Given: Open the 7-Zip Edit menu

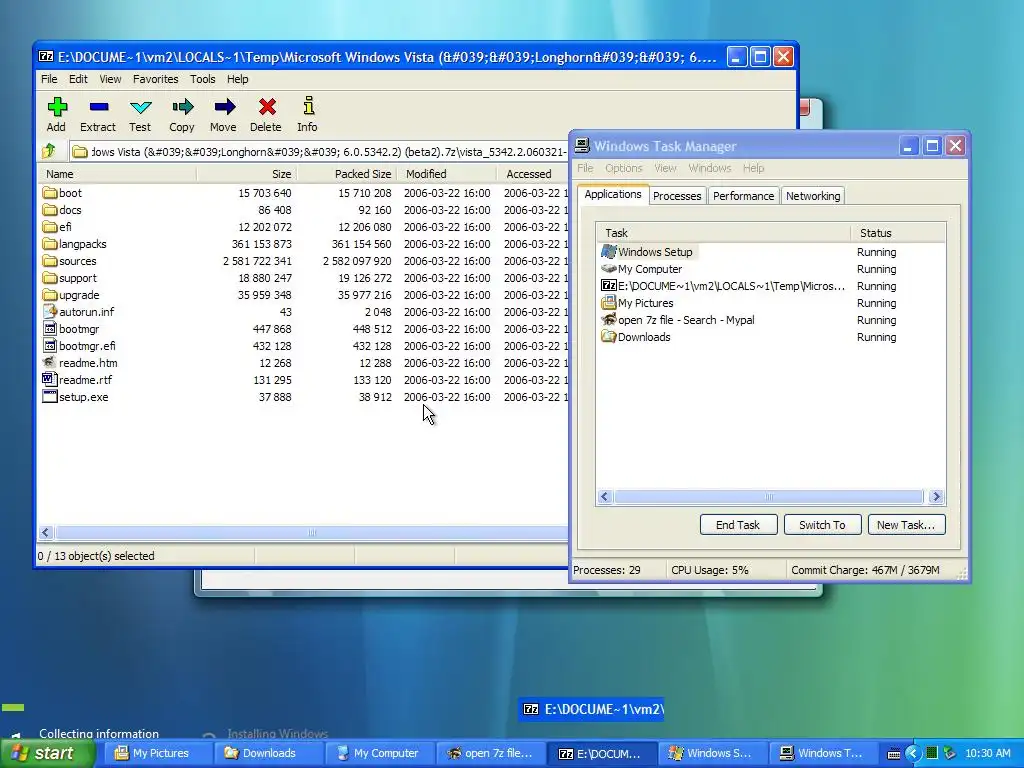Looking at the screenshot, I should [x=78, y=79].
